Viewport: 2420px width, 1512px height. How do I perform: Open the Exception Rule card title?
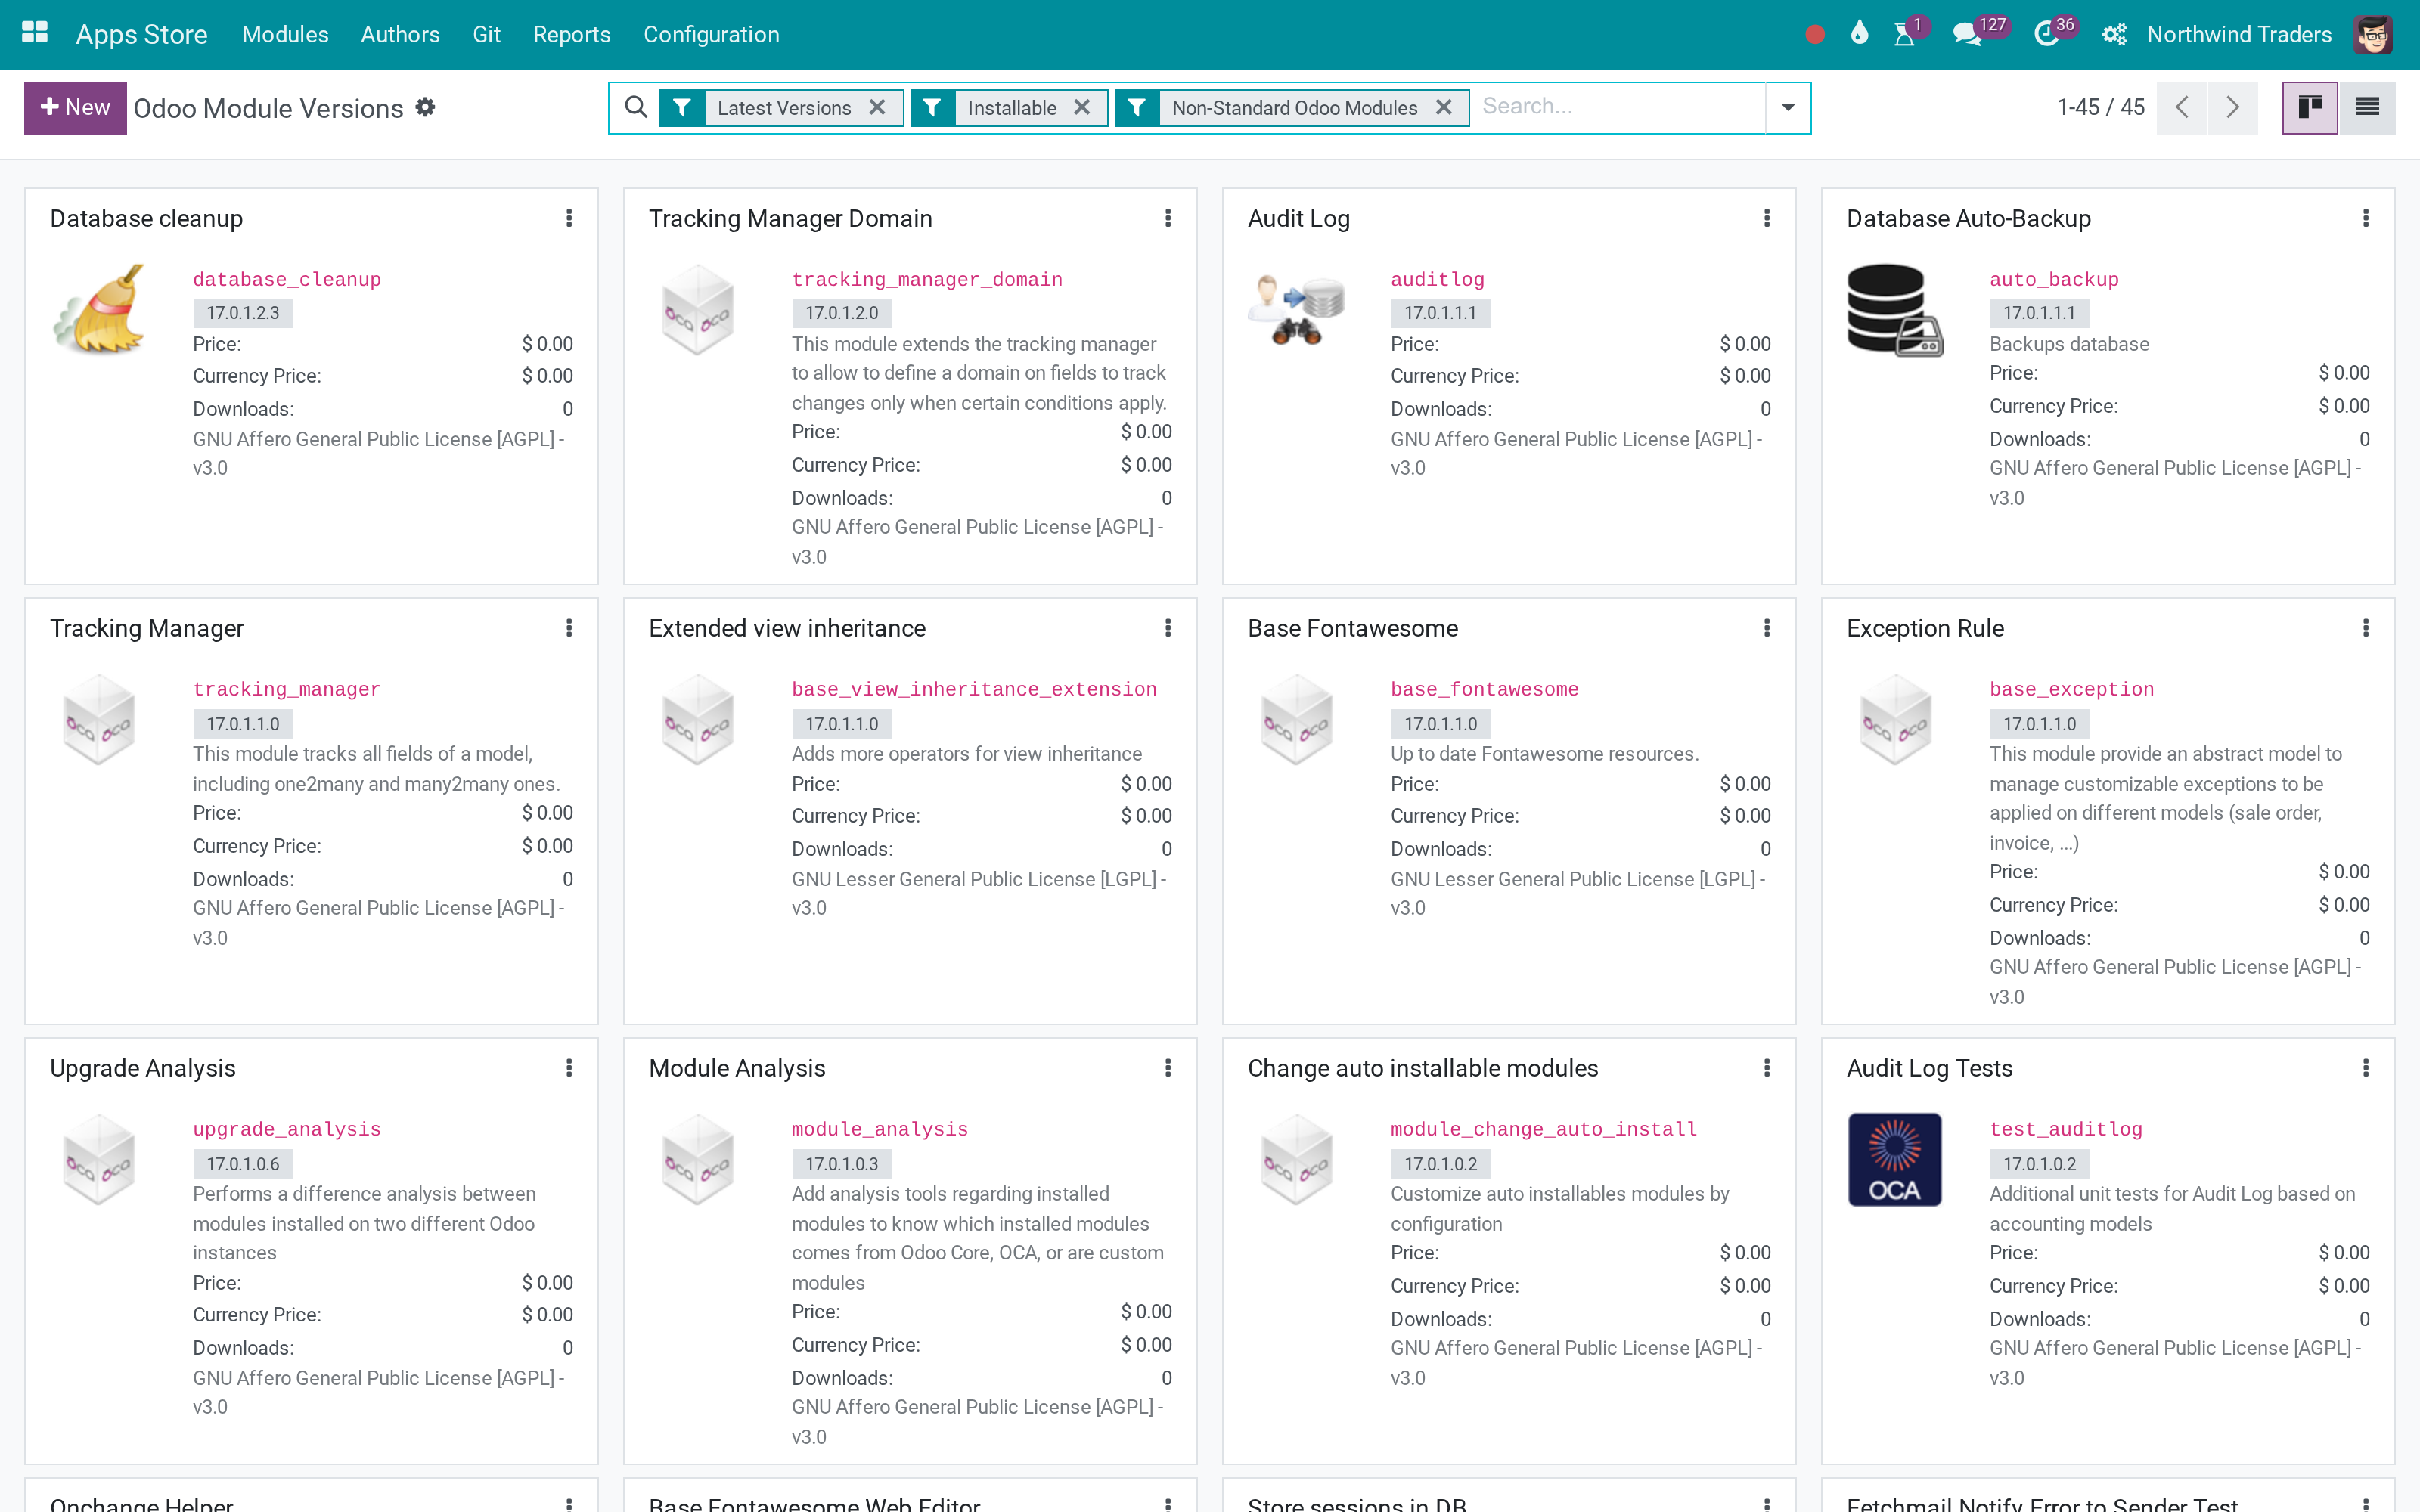coord(1925,628)
